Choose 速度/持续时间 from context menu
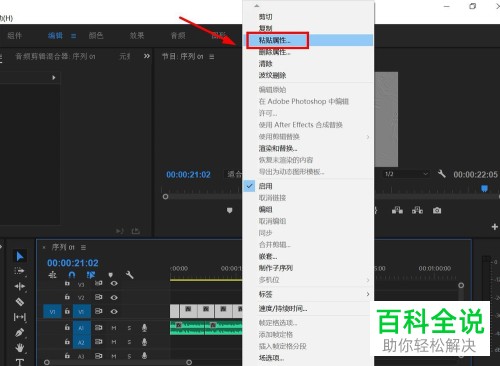 308,308
